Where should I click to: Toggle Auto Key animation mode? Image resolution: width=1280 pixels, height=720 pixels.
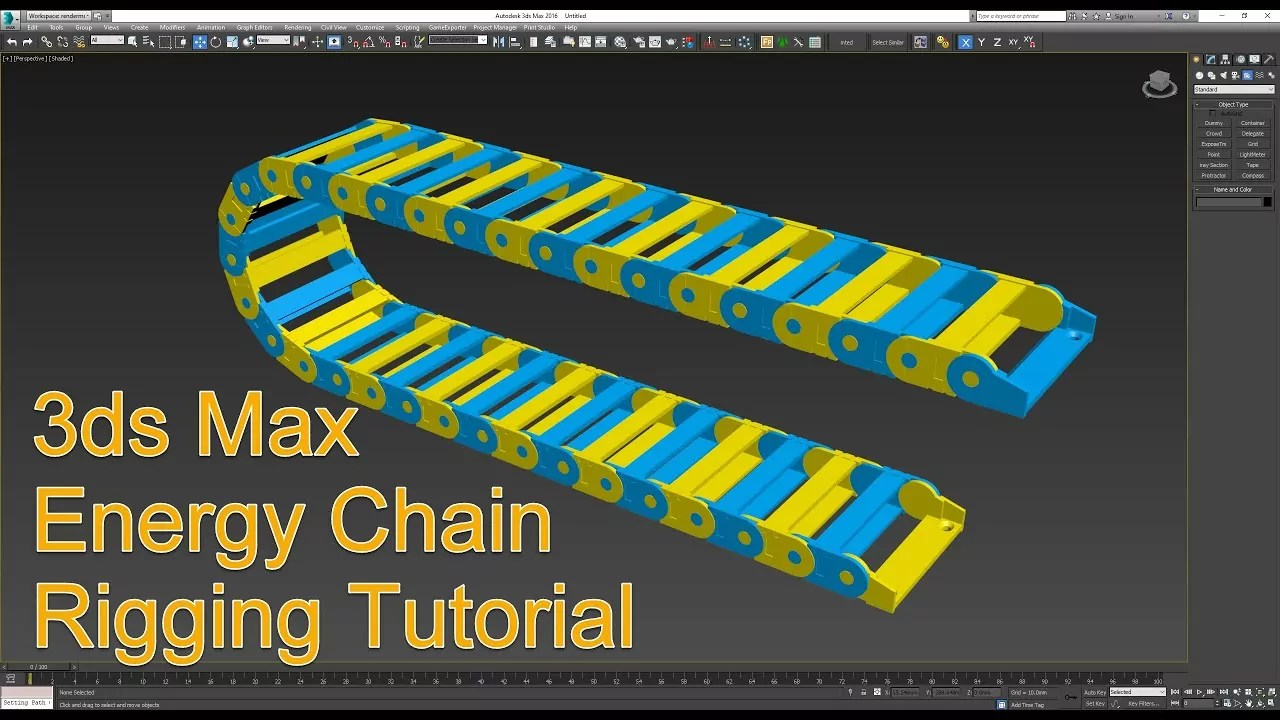(1095, 692)
